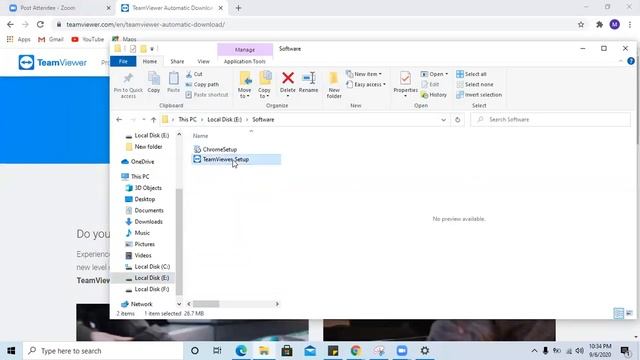Viewport: 640px width, 360px height.
Task: Open Pictures in navigation pane
Action: [x=140, y=244]
